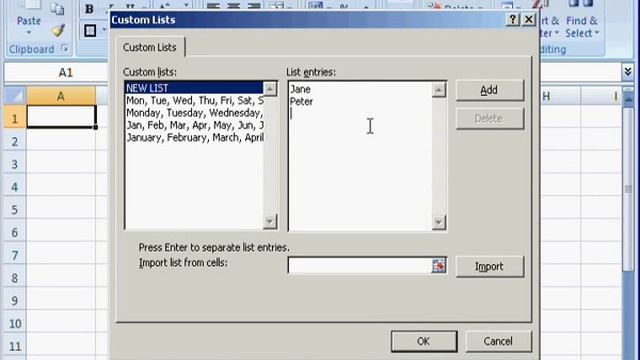The image size is (640, 360).
Task: Click cell A1 in the worksheet
Action: 61,117
